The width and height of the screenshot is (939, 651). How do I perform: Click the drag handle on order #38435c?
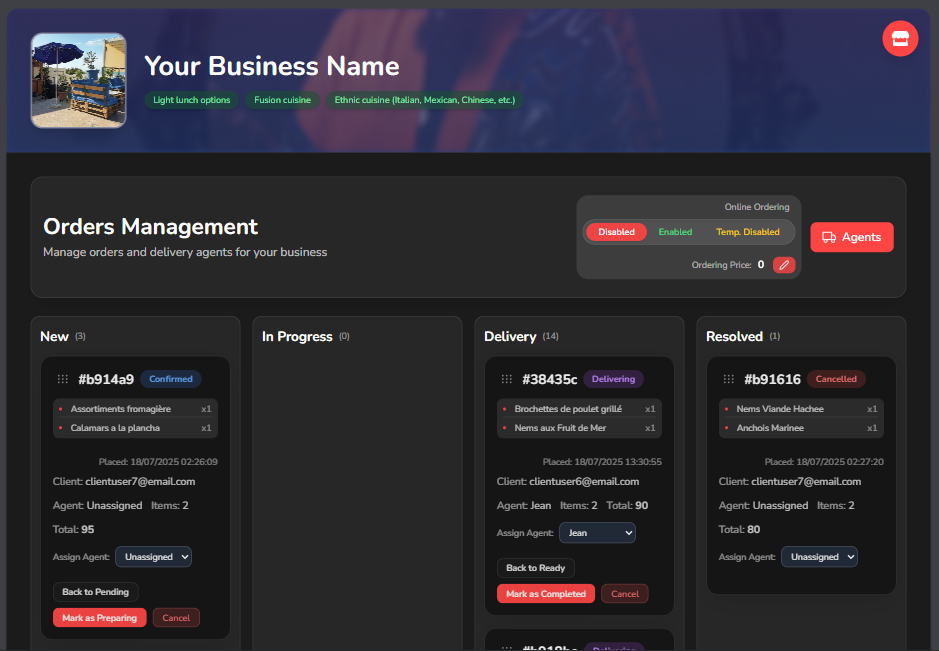[x=507, y=380]
